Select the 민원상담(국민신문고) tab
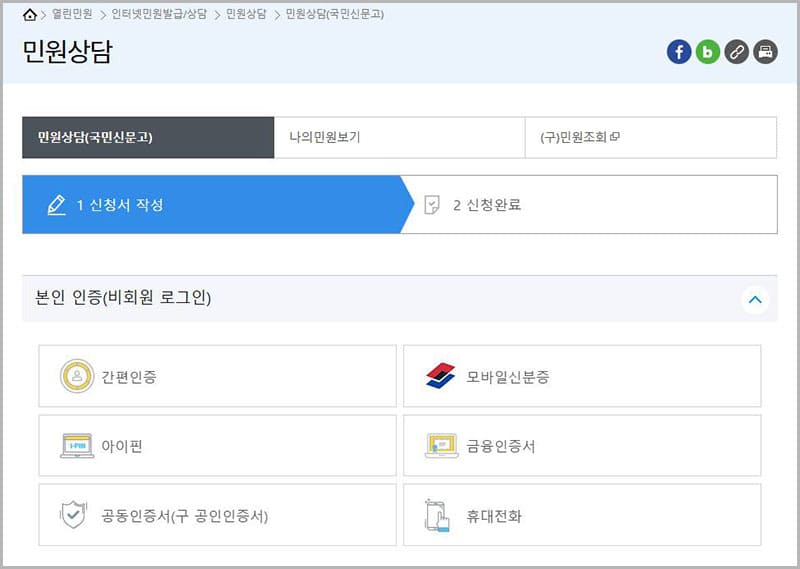The height and width of the screenshot is (569, 800). pyautogui.click(x=148, y=138)
